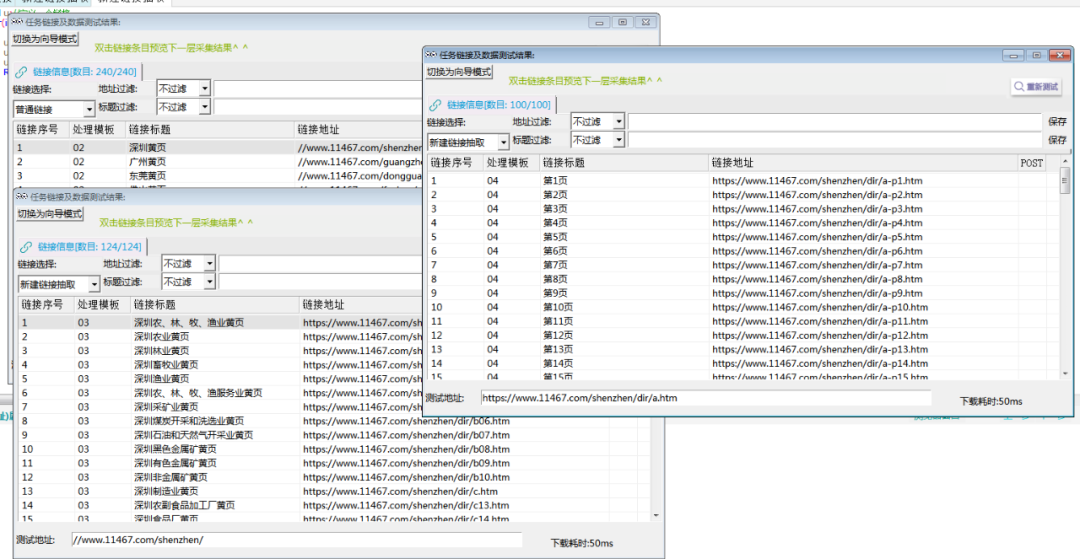The image size is (1080, 559).
Task: Click URL ending dir/b09.htm
Action: tap(406, 463)
